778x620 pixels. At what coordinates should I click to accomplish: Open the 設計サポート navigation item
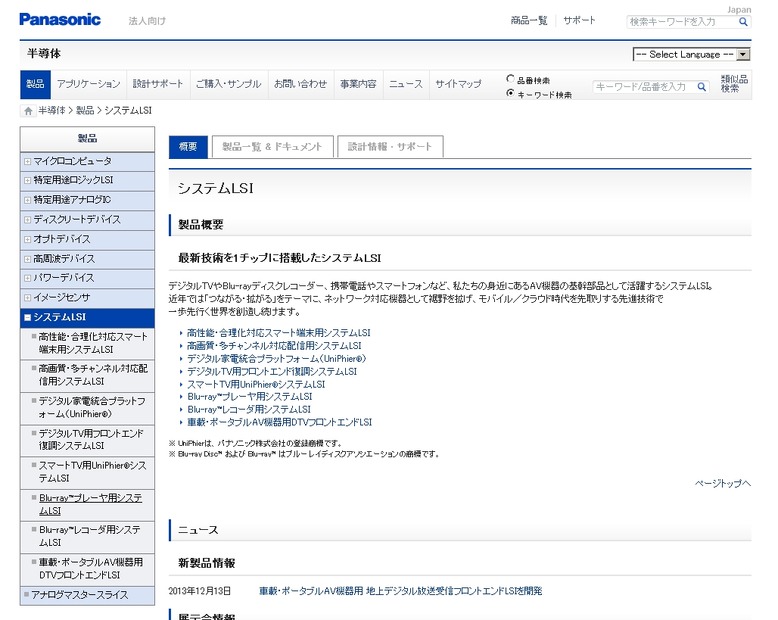tap(158, 84)
